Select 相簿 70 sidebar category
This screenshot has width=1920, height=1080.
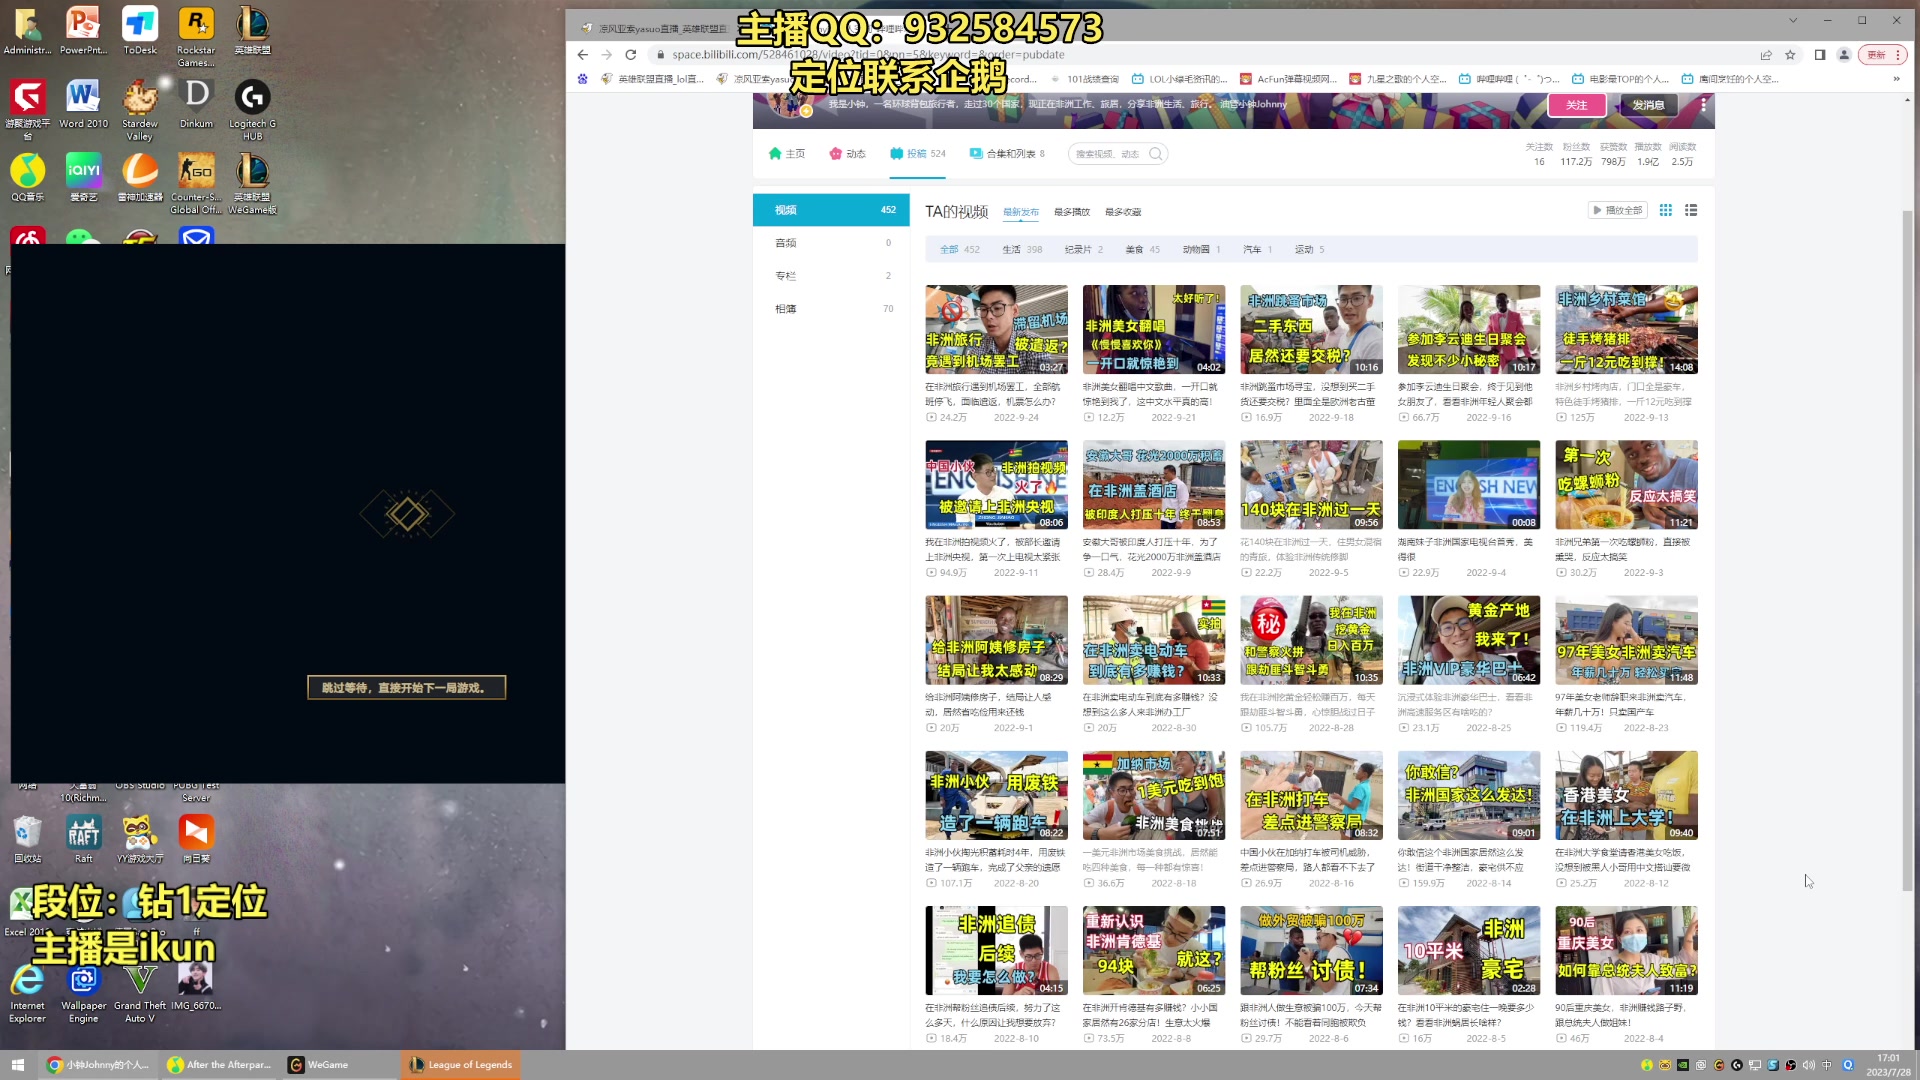[x=831, y=309]
